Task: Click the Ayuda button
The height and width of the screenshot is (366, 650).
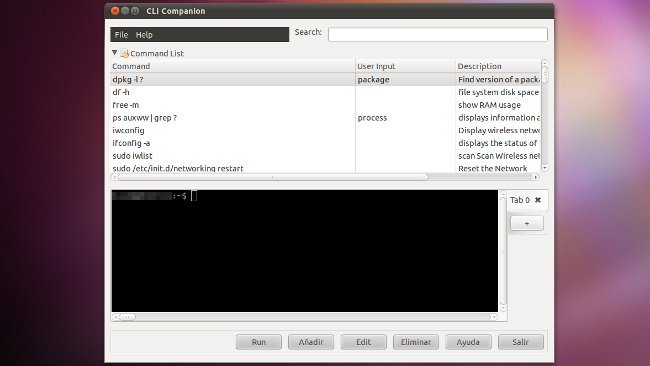Action: click(468, 342)
